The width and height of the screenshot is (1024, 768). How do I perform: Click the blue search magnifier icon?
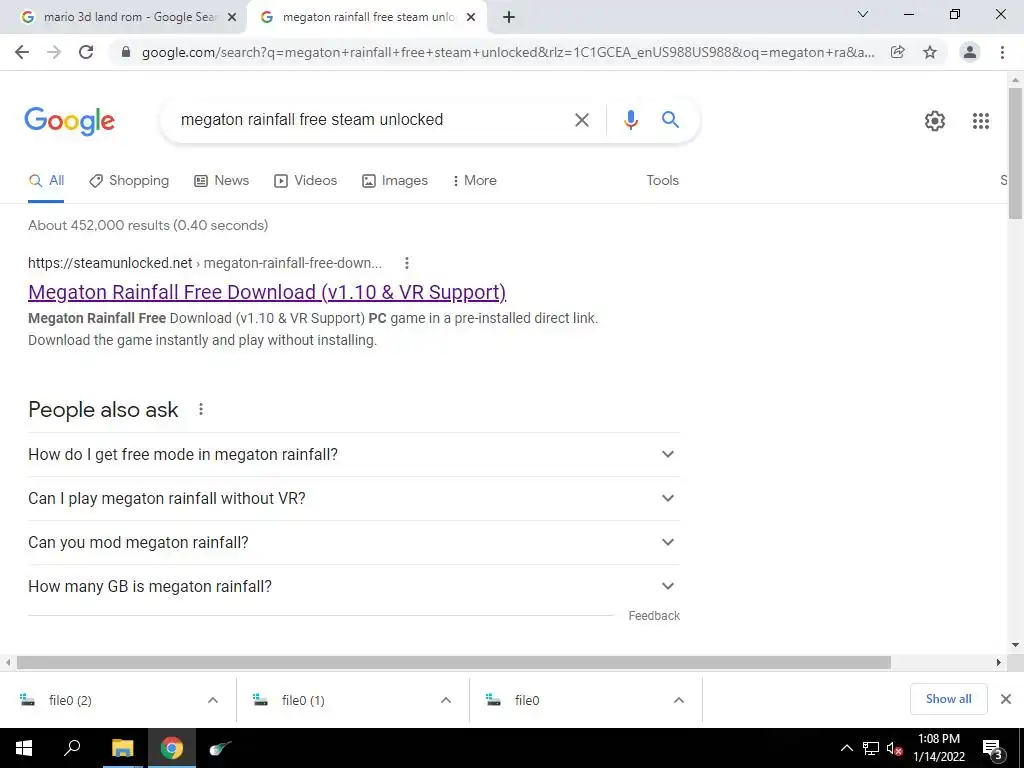[x=670, y=120]
